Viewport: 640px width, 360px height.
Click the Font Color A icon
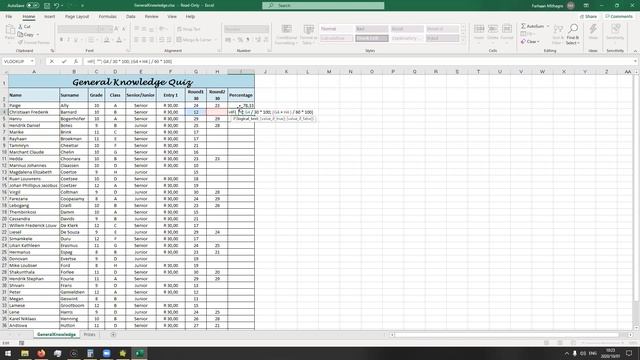point(119,40)
